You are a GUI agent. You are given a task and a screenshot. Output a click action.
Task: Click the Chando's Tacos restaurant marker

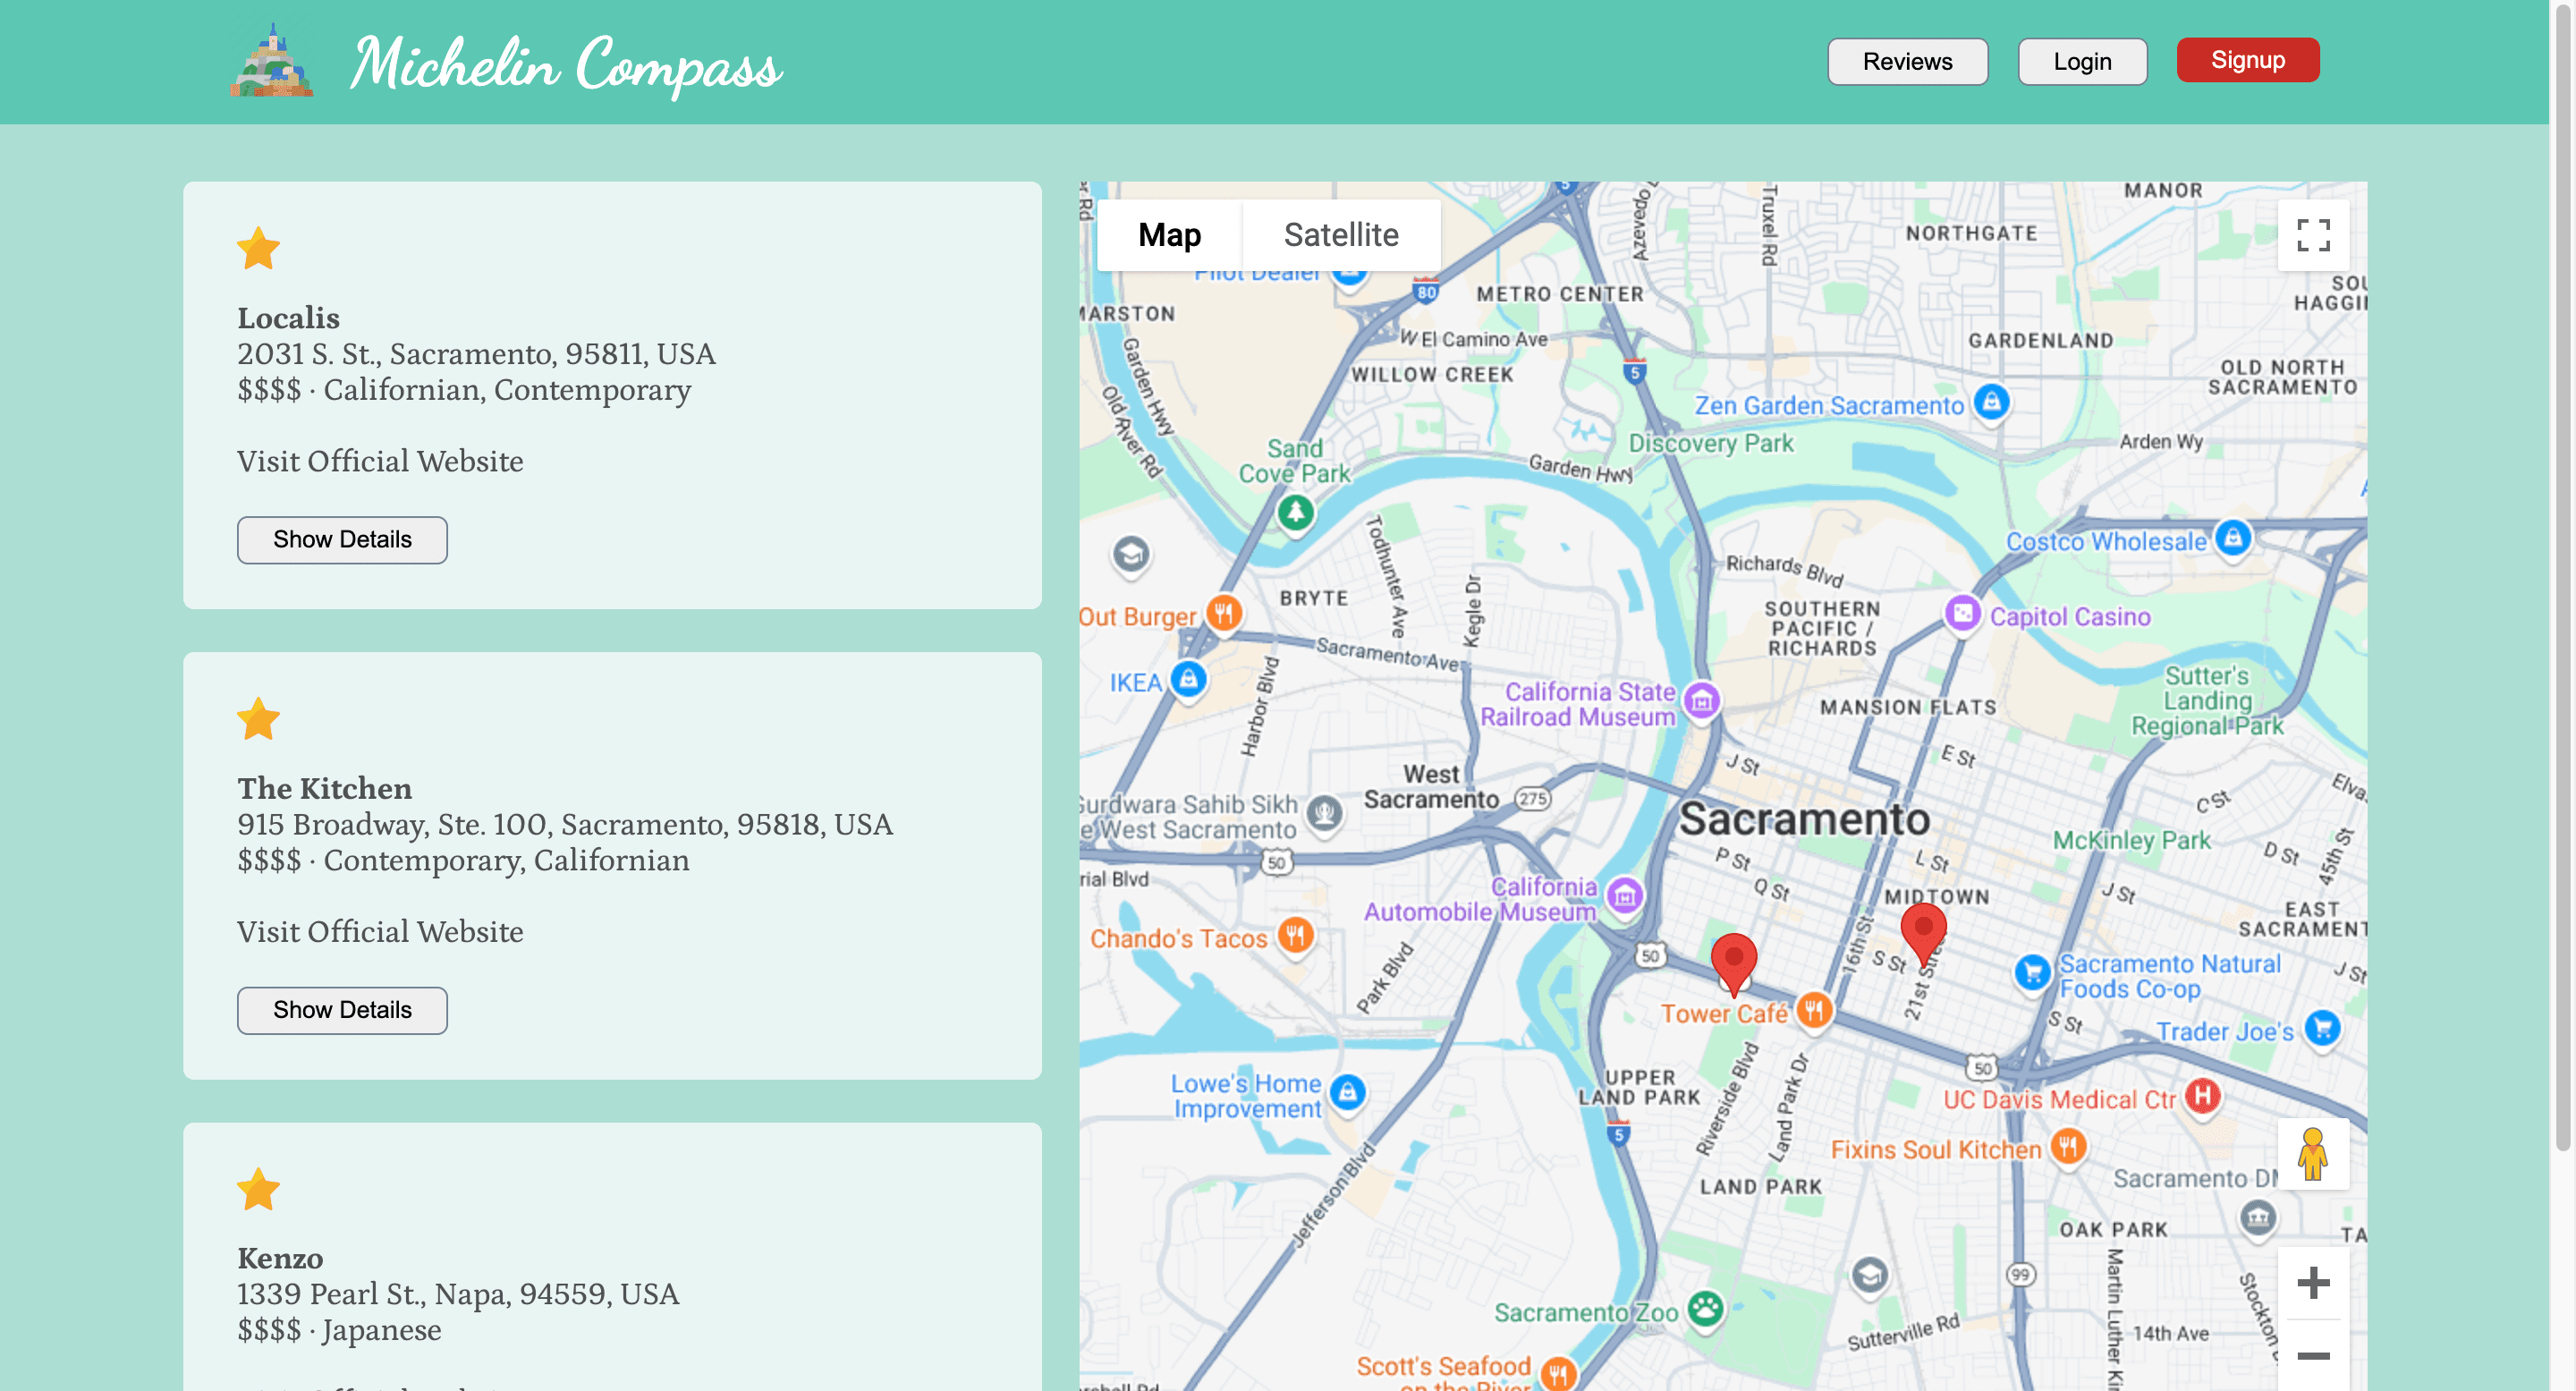(x=1295, y=937)
